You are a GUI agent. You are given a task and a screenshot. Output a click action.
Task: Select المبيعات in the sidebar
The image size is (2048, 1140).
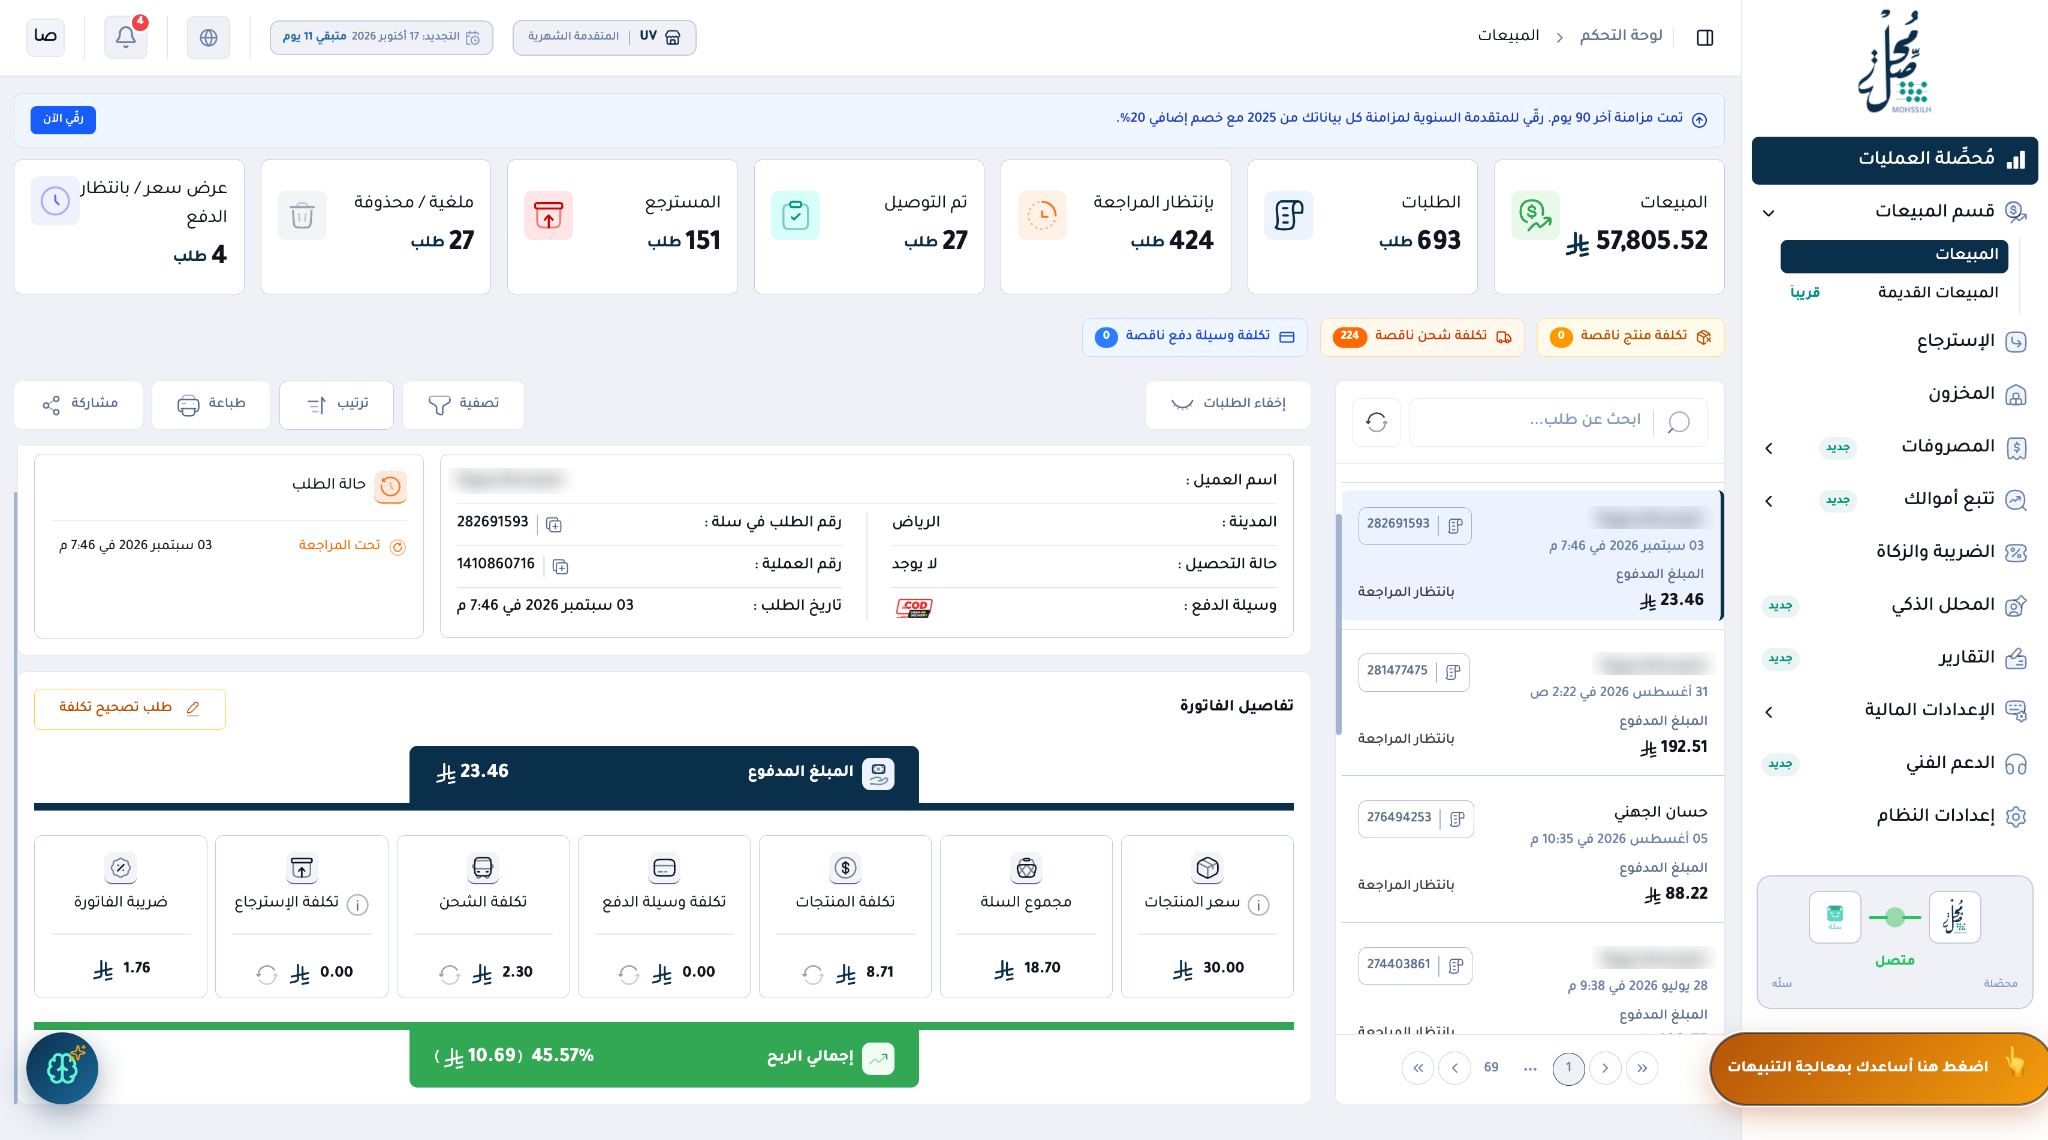(1894, 256)
